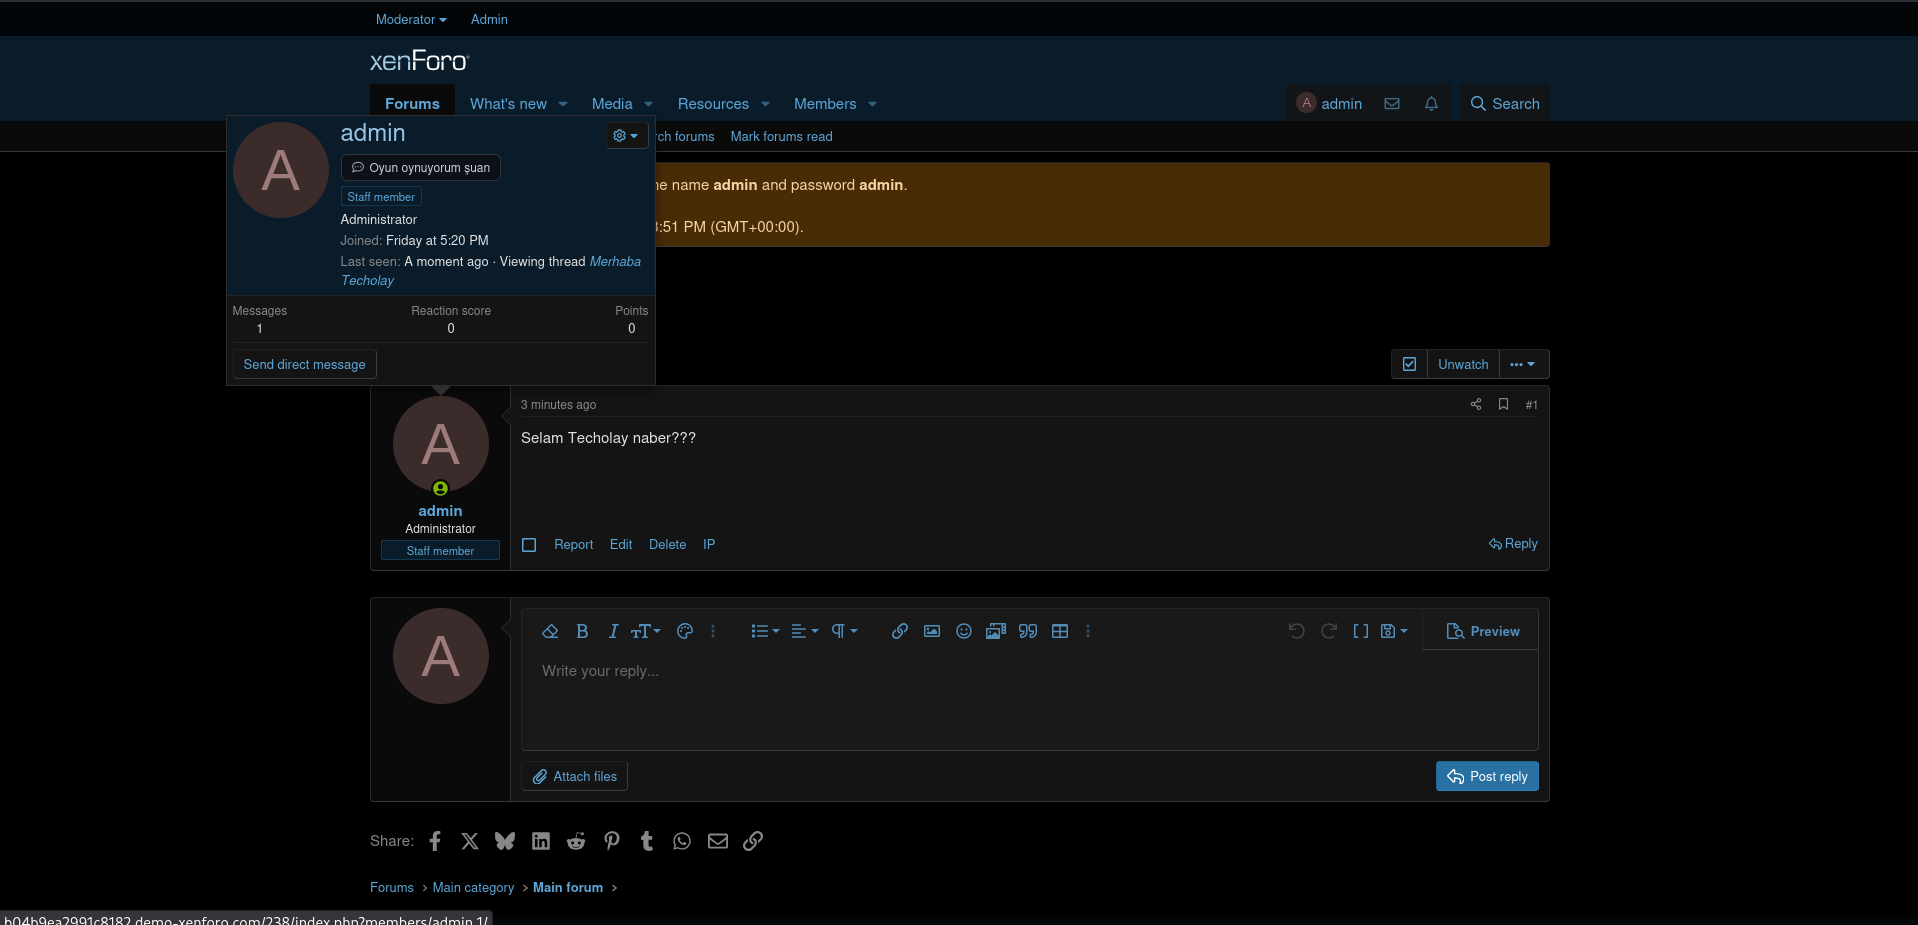The width and height of the screenshot is (1918, 925).
Task: Toggle BB code mode brackets icon
Action: coord(1361,631)
